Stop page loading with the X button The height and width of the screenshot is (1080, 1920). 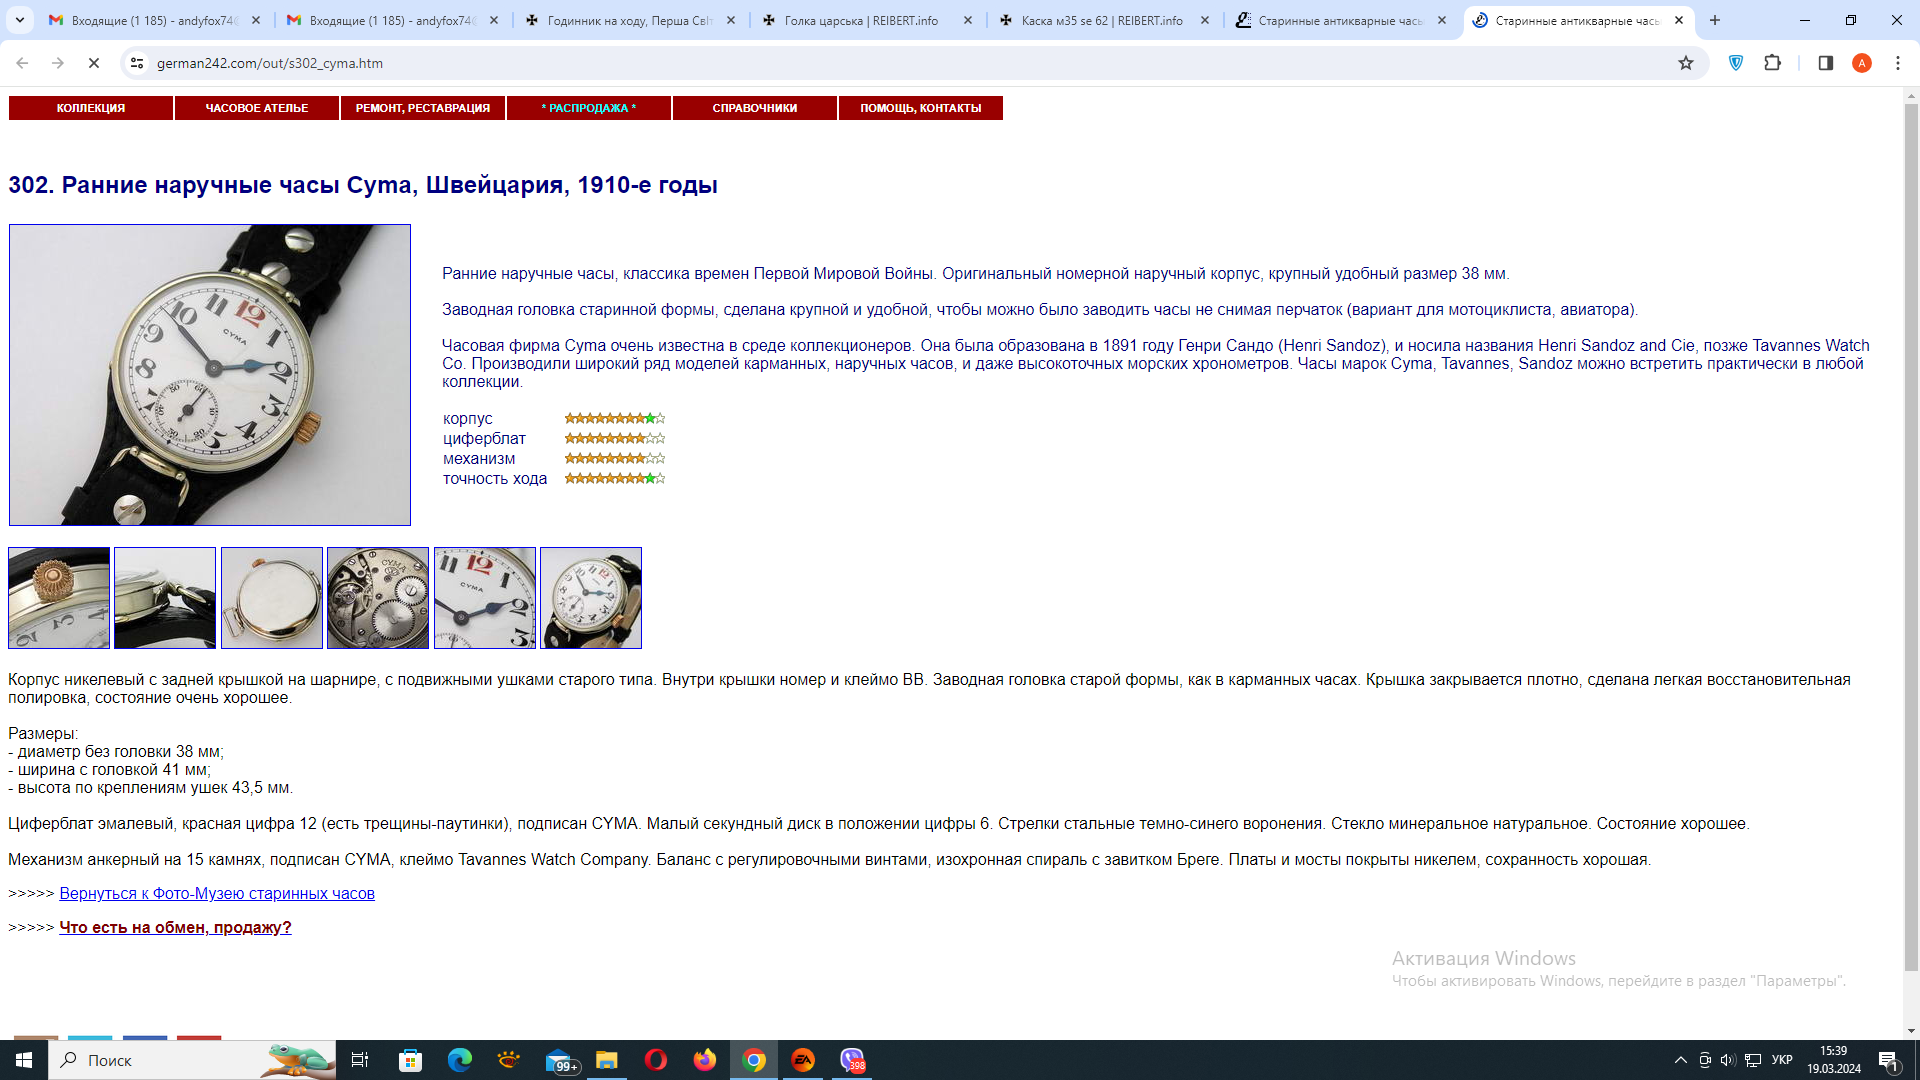click(x=94, y=63)
